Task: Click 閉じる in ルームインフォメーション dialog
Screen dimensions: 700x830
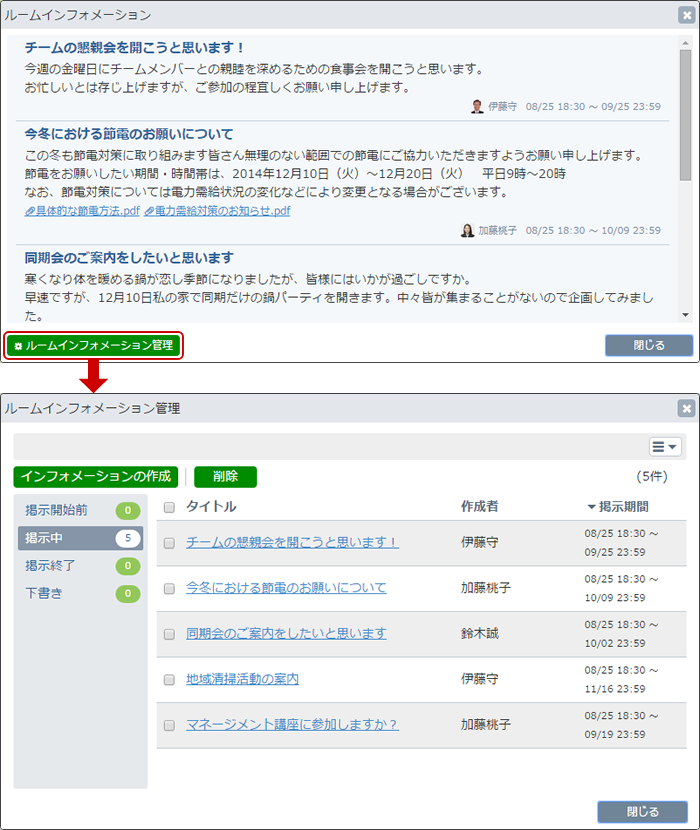Action: pyautogui.click(x=649, y=345)
